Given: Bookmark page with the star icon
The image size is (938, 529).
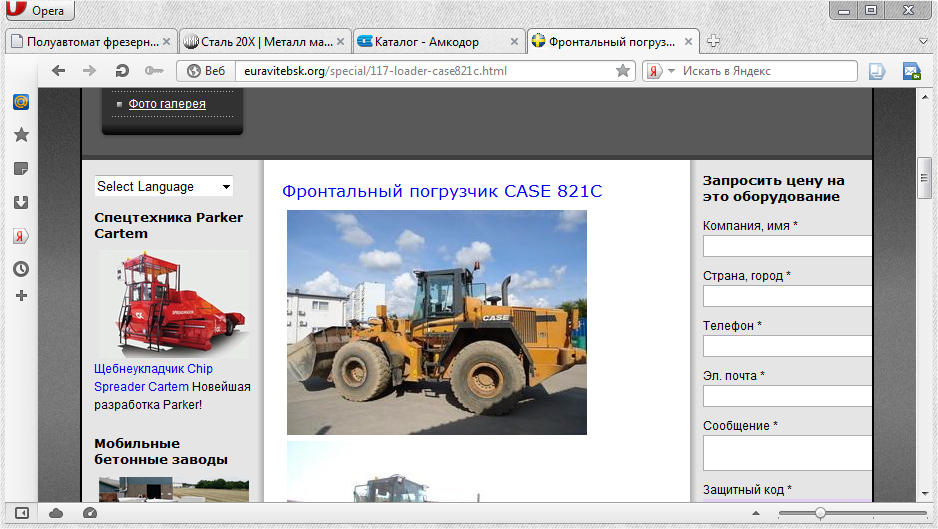Looking at the screenshot, I should pyautogui.click(x=623, y=71).
